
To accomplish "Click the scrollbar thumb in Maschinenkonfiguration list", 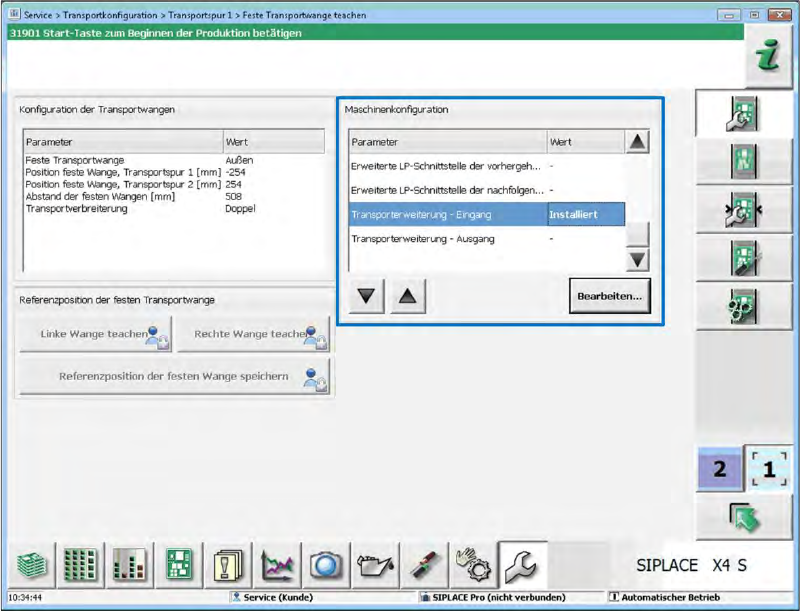I will pyautogui.click(x=637, y=234).
